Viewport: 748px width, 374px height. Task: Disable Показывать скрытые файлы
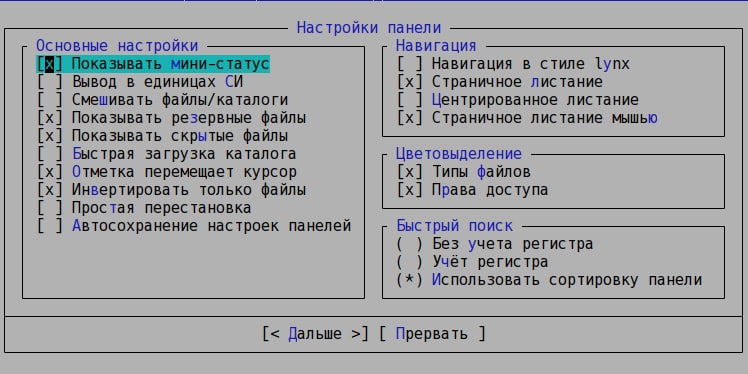click(162, 136)
